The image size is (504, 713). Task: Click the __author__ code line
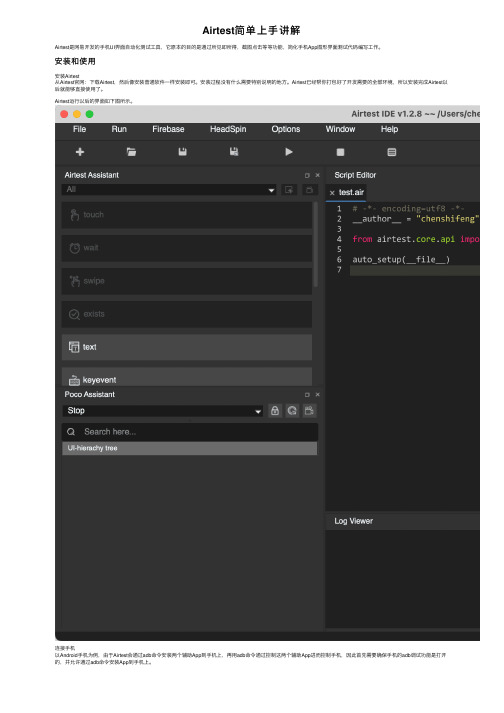click(x=416, y=219)
